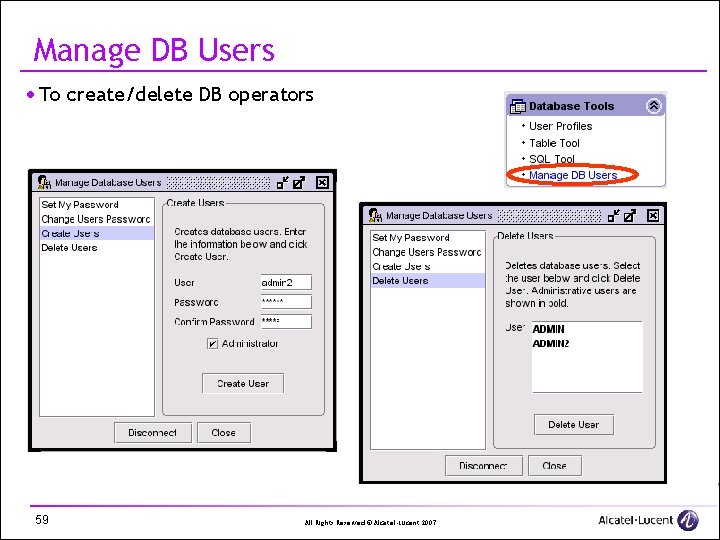Close icon of the Delete Users window
The image size is (720, 540).
click(x=653, y=215)
